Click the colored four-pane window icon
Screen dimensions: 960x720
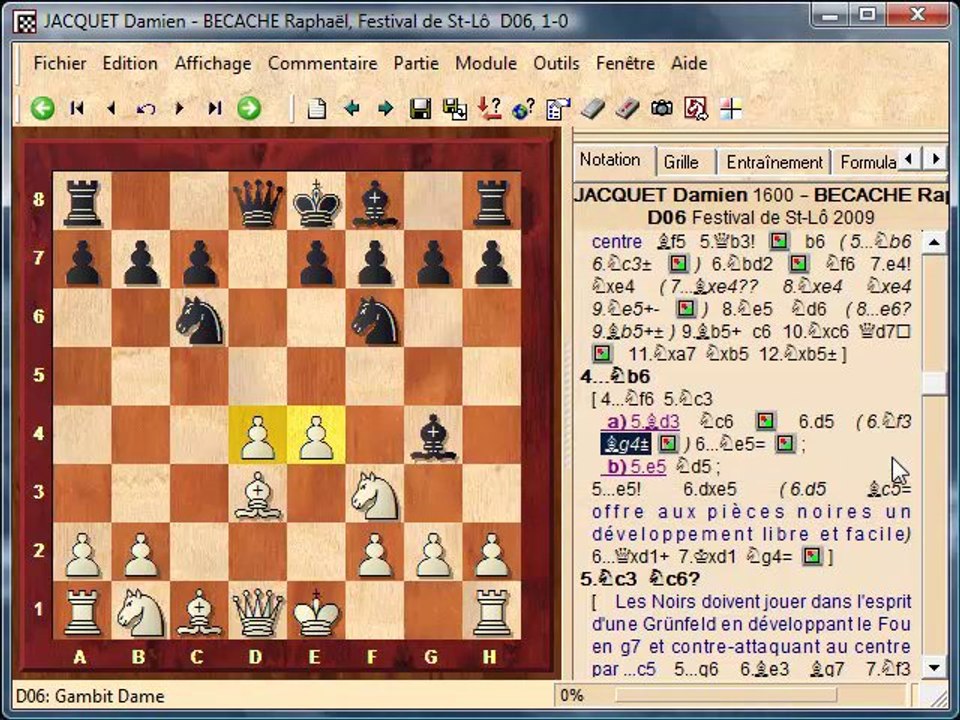click(730, 109)
